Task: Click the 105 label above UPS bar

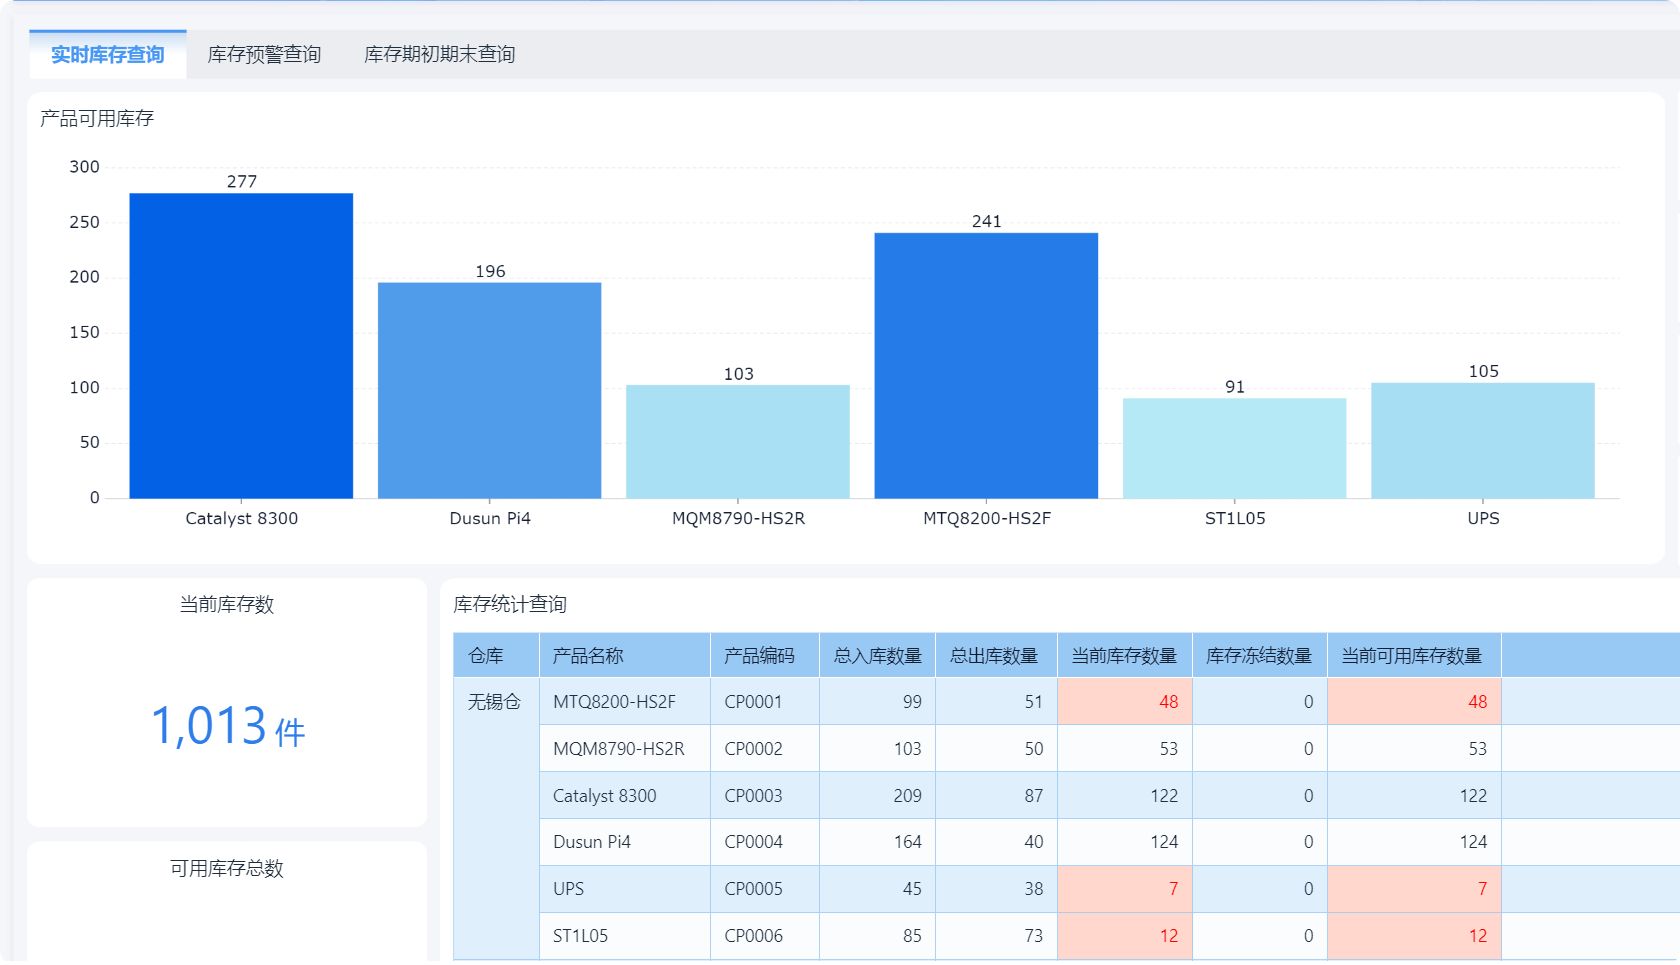Action: (x=1483, y=372)
